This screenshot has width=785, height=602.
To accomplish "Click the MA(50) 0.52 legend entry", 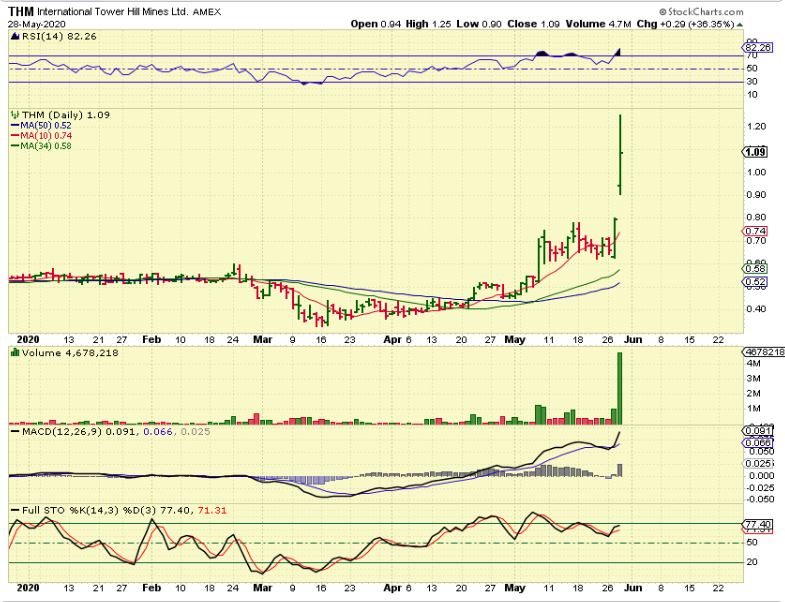I will pyautogui.click(x=41, y=125).
